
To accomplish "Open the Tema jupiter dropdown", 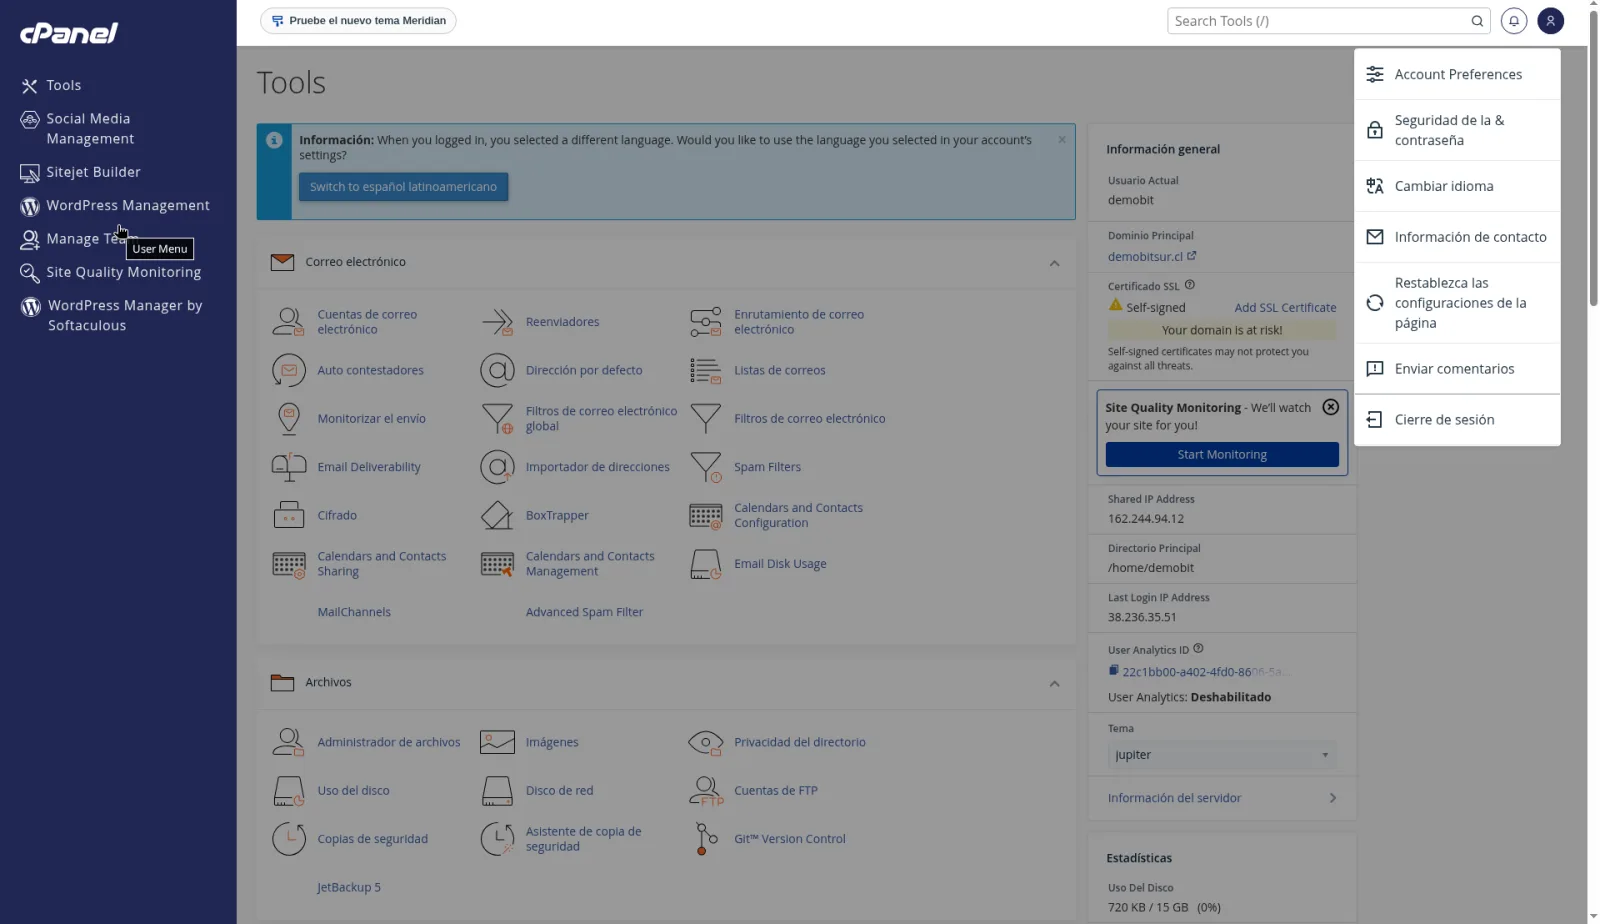I will [x=1222, y=755].
